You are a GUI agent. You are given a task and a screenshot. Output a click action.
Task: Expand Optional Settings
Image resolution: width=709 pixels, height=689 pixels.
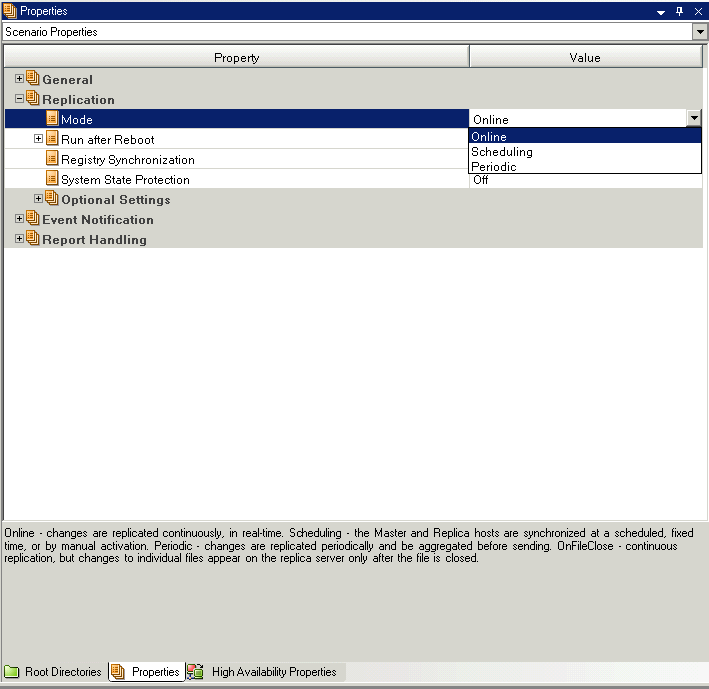tap(38, 198)
